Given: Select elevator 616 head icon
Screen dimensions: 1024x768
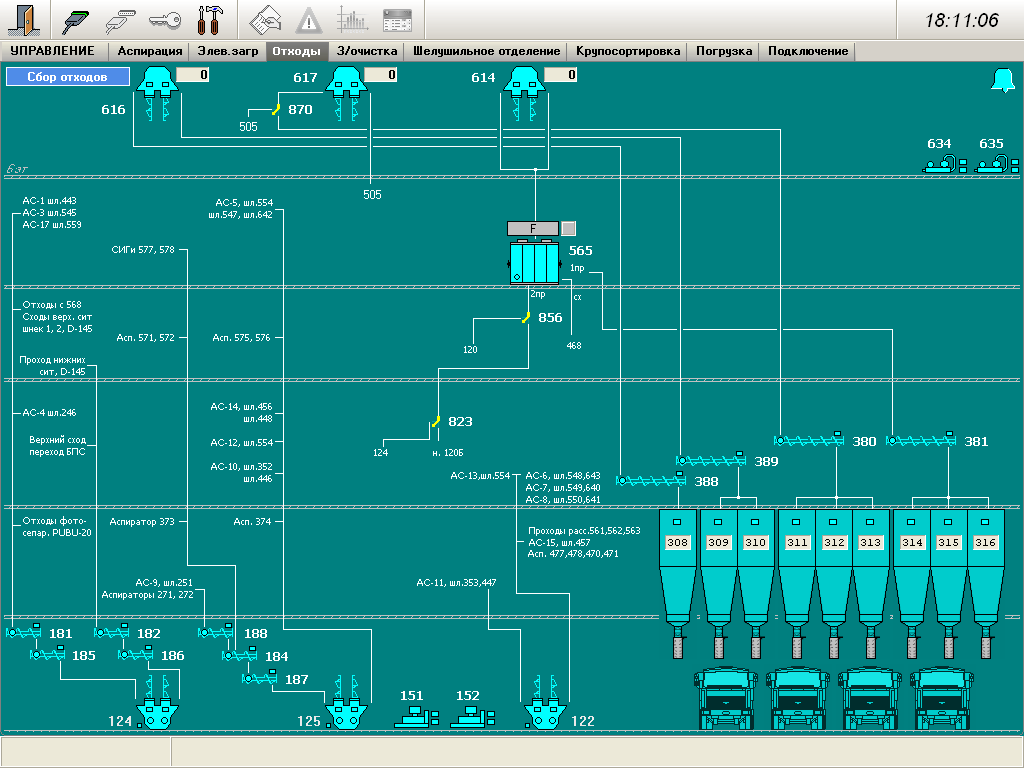Looking at the screenshot, I should click(157, 82).
